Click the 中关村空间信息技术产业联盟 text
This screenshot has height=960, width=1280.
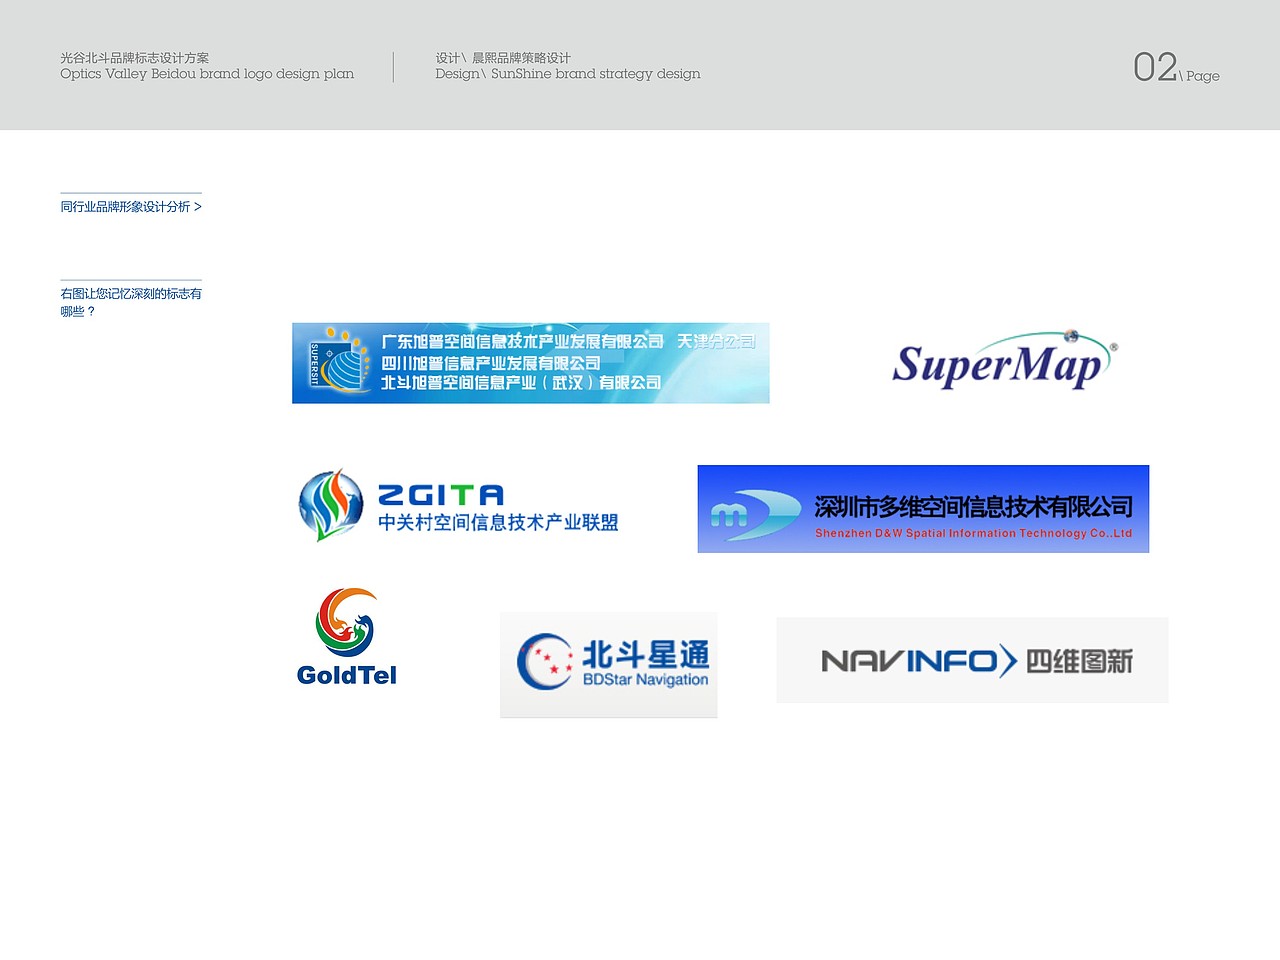point(498,522)
